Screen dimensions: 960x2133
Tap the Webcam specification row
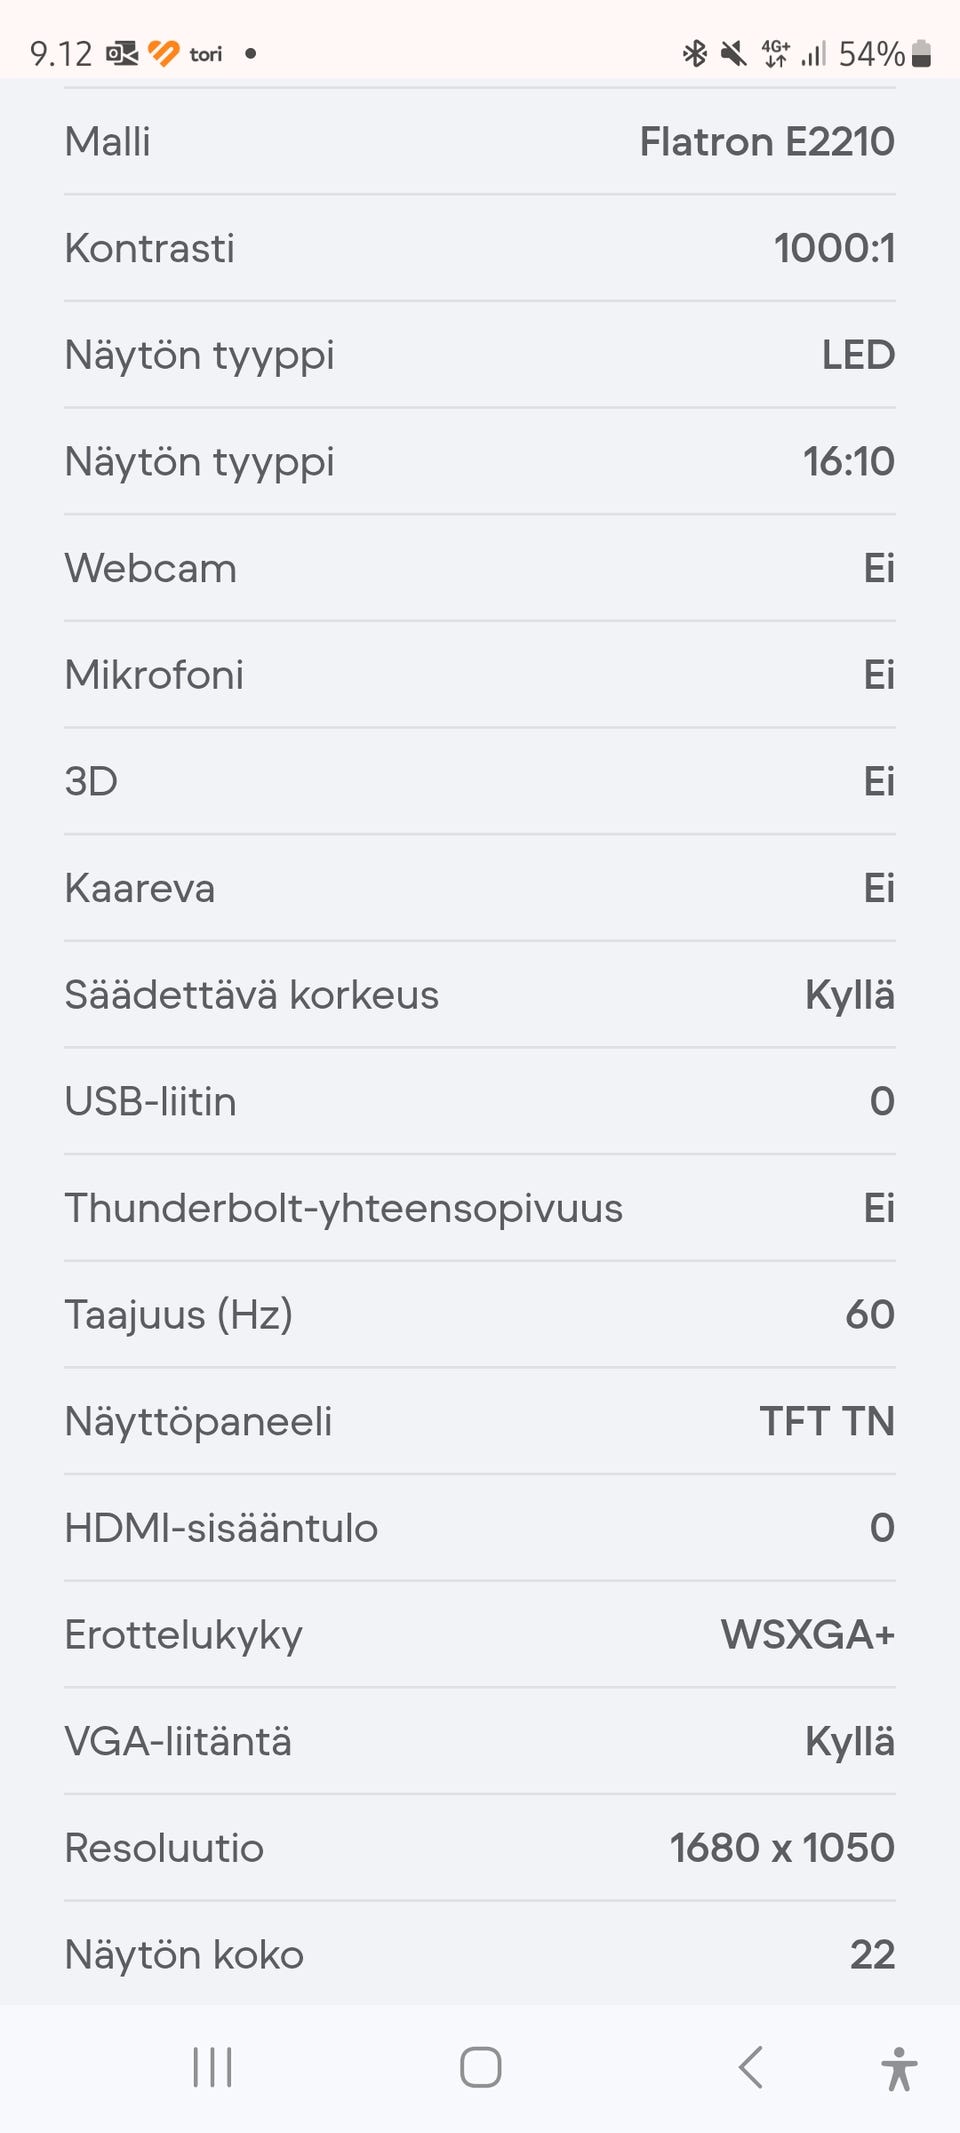click(480, 568)
